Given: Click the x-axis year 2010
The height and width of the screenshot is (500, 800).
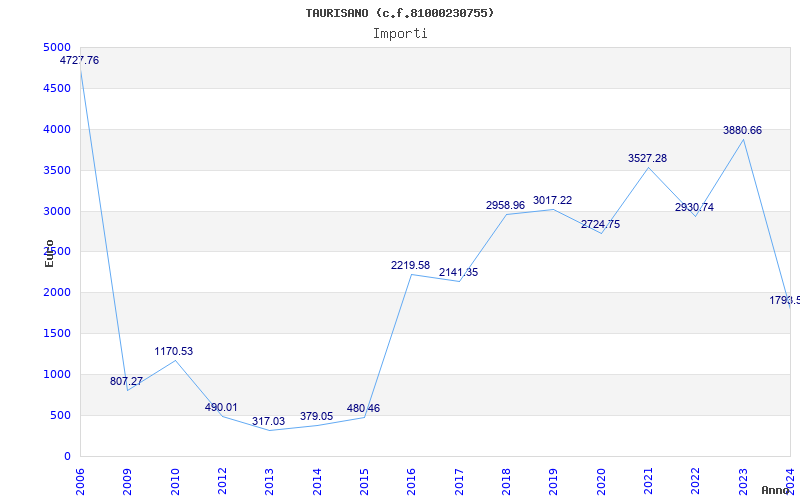Looking at the screenshot, I should [174, 481].
